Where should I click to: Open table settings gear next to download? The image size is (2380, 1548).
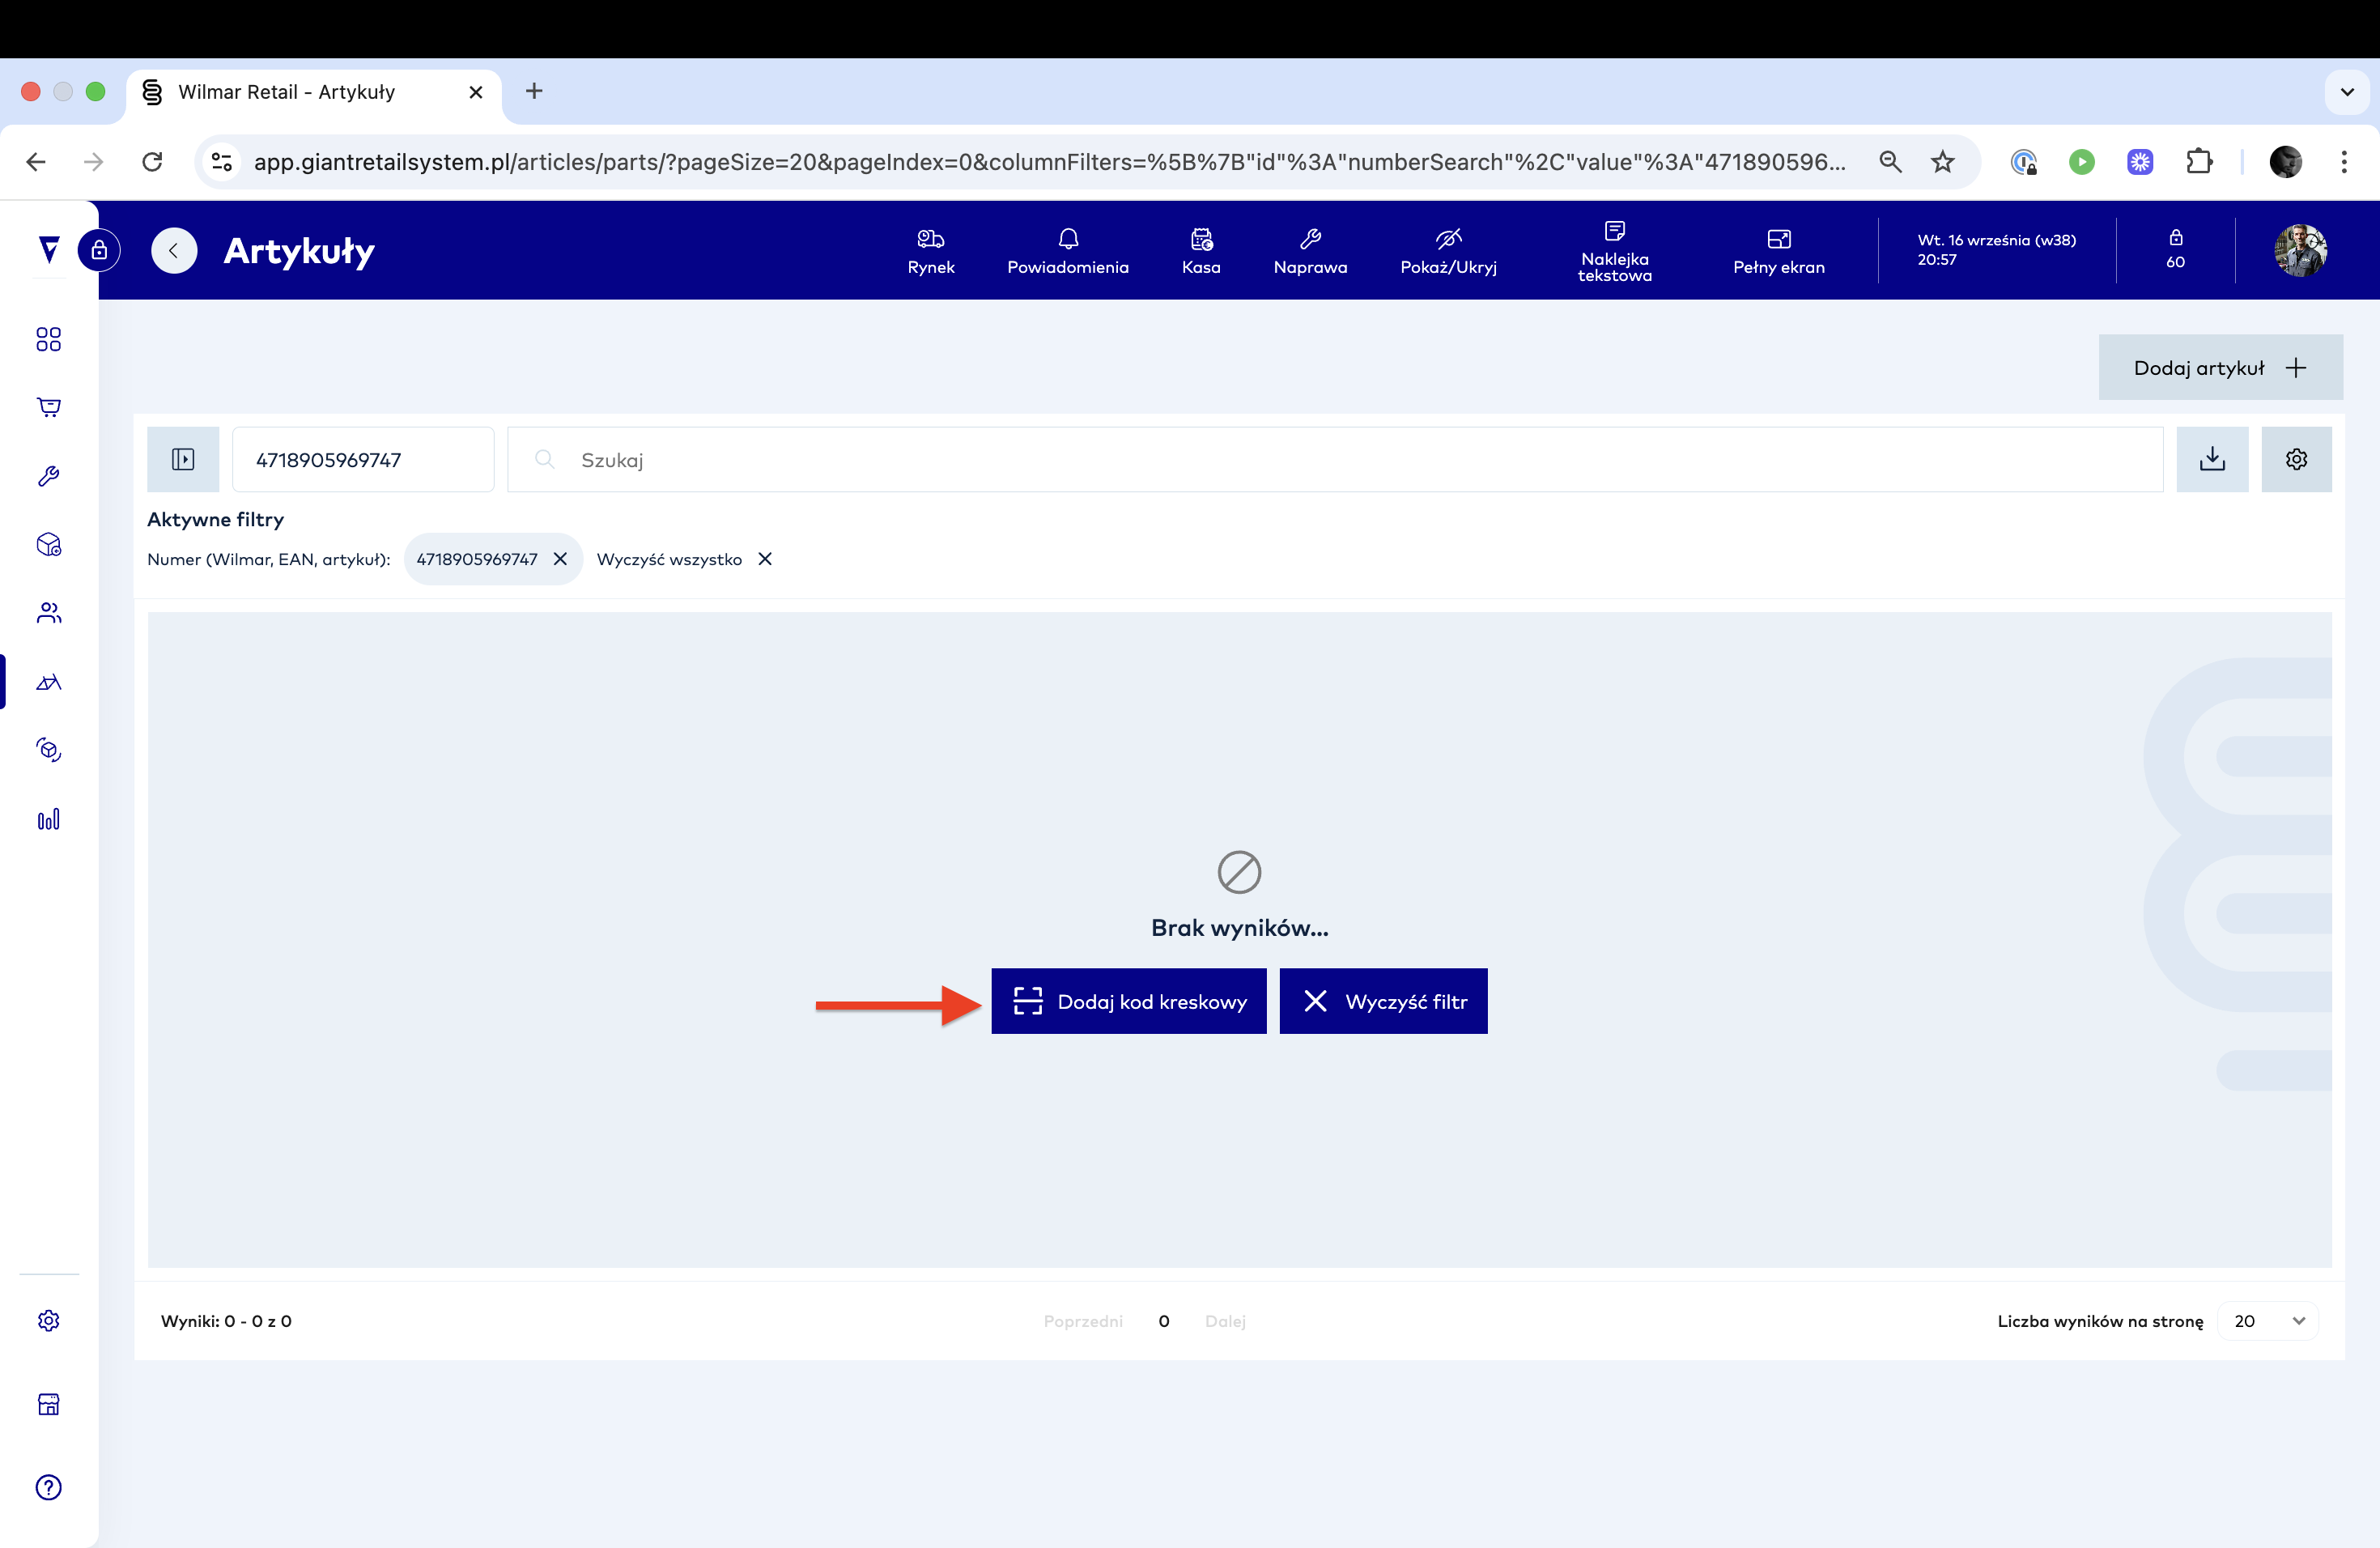pos(2296,459)
